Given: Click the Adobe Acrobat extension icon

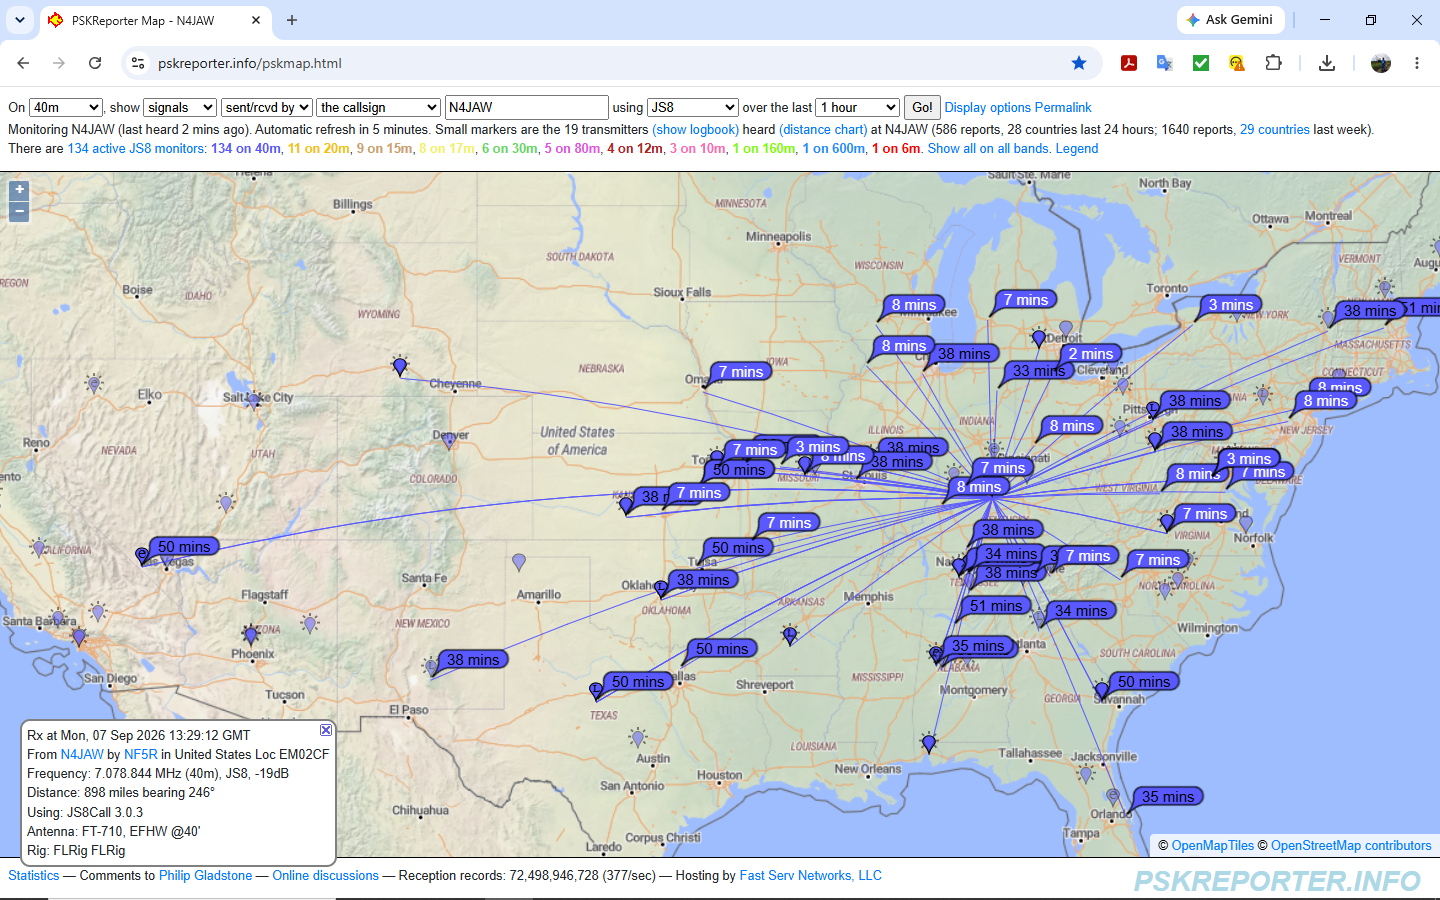Looking at the screenshot, I should pyautogui.click(x=1129, y=63).
